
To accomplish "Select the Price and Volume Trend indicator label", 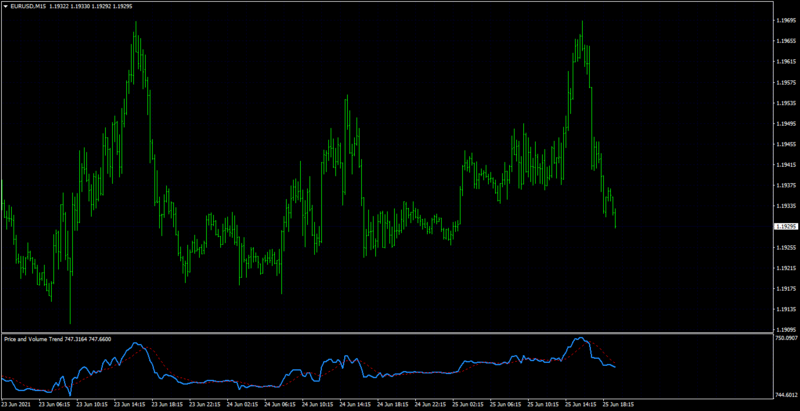I will coord(33,339).
